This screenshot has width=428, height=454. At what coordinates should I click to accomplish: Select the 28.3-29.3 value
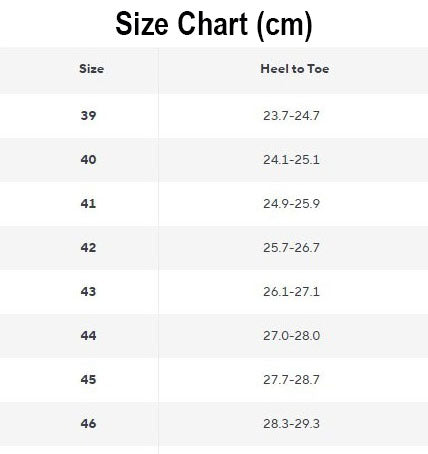(291, 424)
